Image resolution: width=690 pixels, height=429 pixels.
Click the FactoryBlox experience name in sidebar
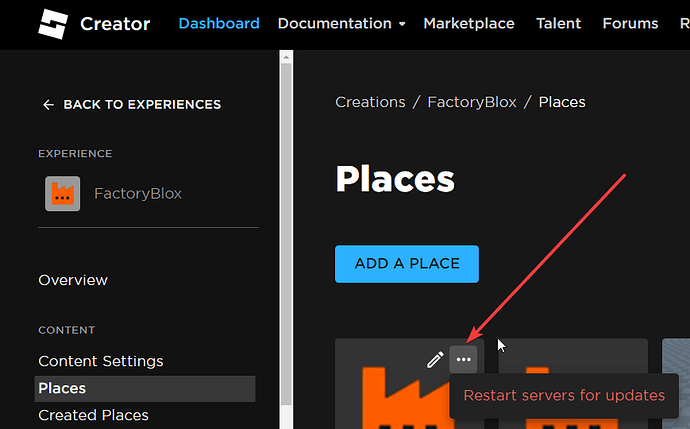(x=138, y=194)
